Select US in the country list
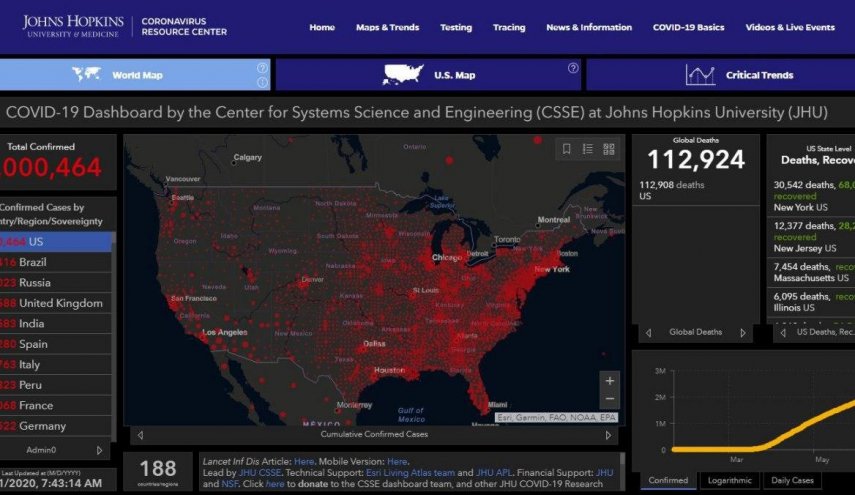The height and width of the screenshot is (495, 855). point(56,242)
